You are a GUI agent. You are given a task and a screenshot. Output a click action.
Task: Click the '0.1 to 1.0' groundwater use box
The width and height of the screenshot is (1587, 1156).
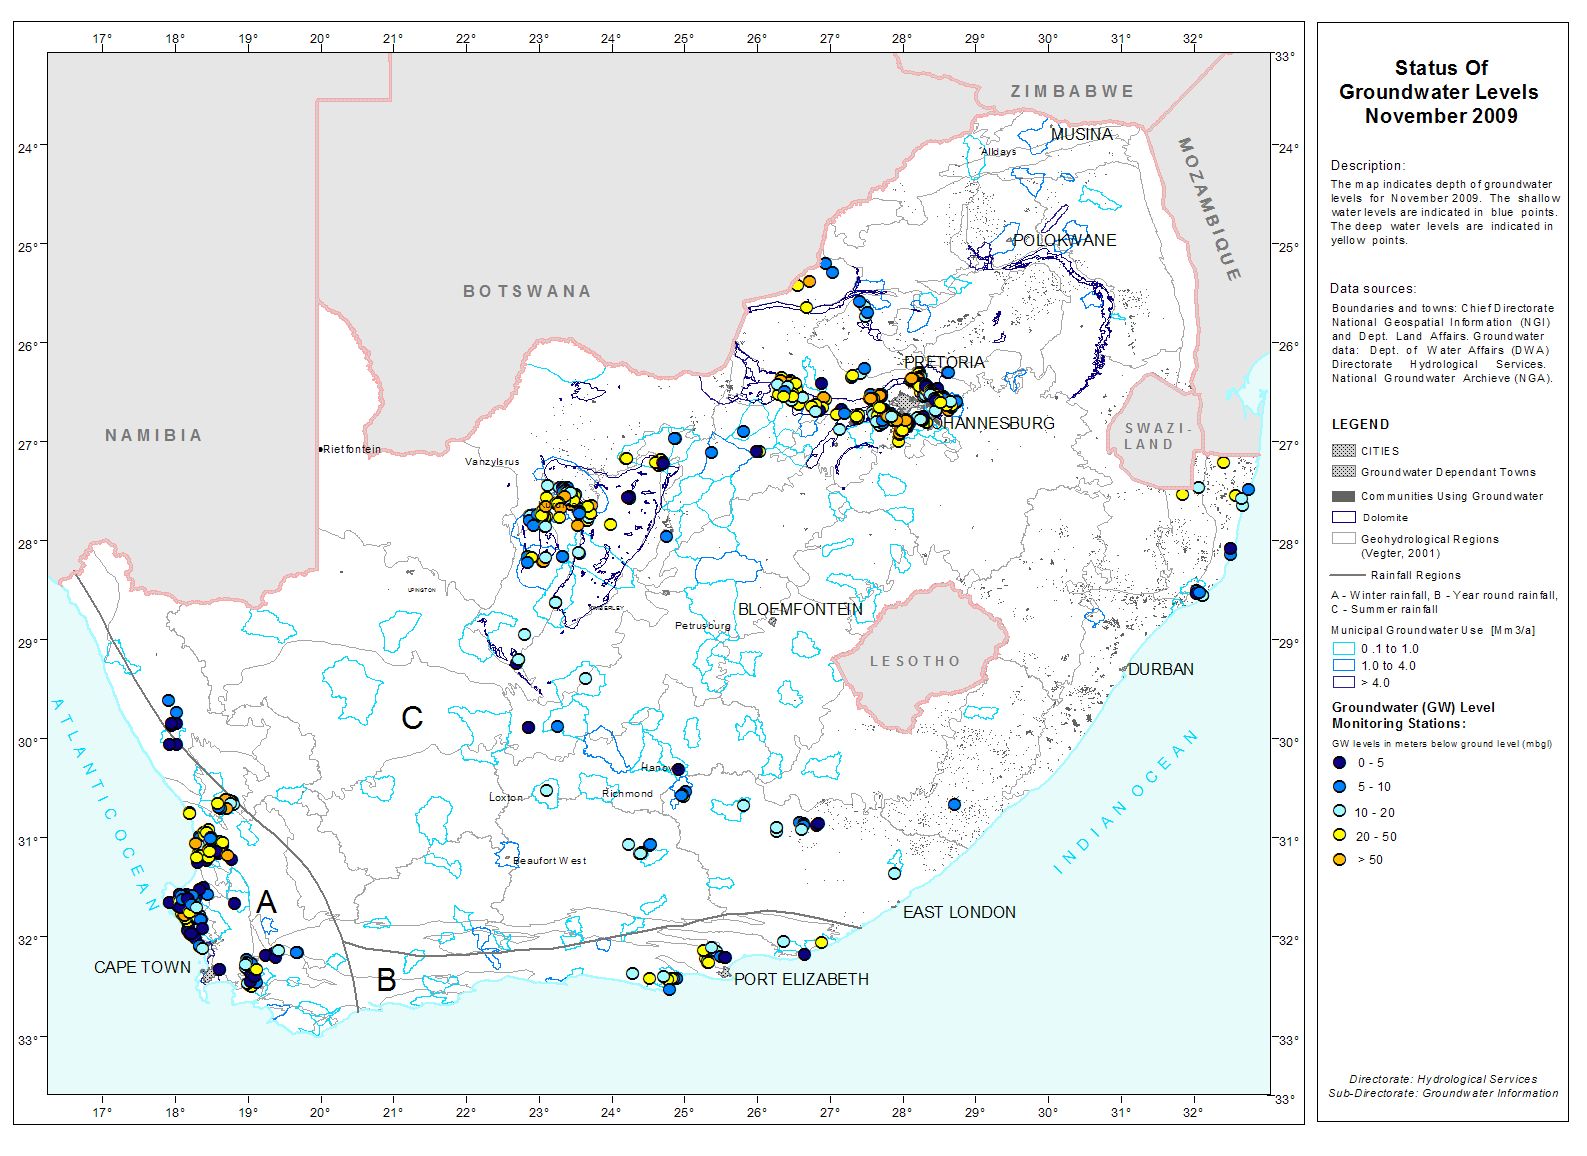tap(1343, 649)
